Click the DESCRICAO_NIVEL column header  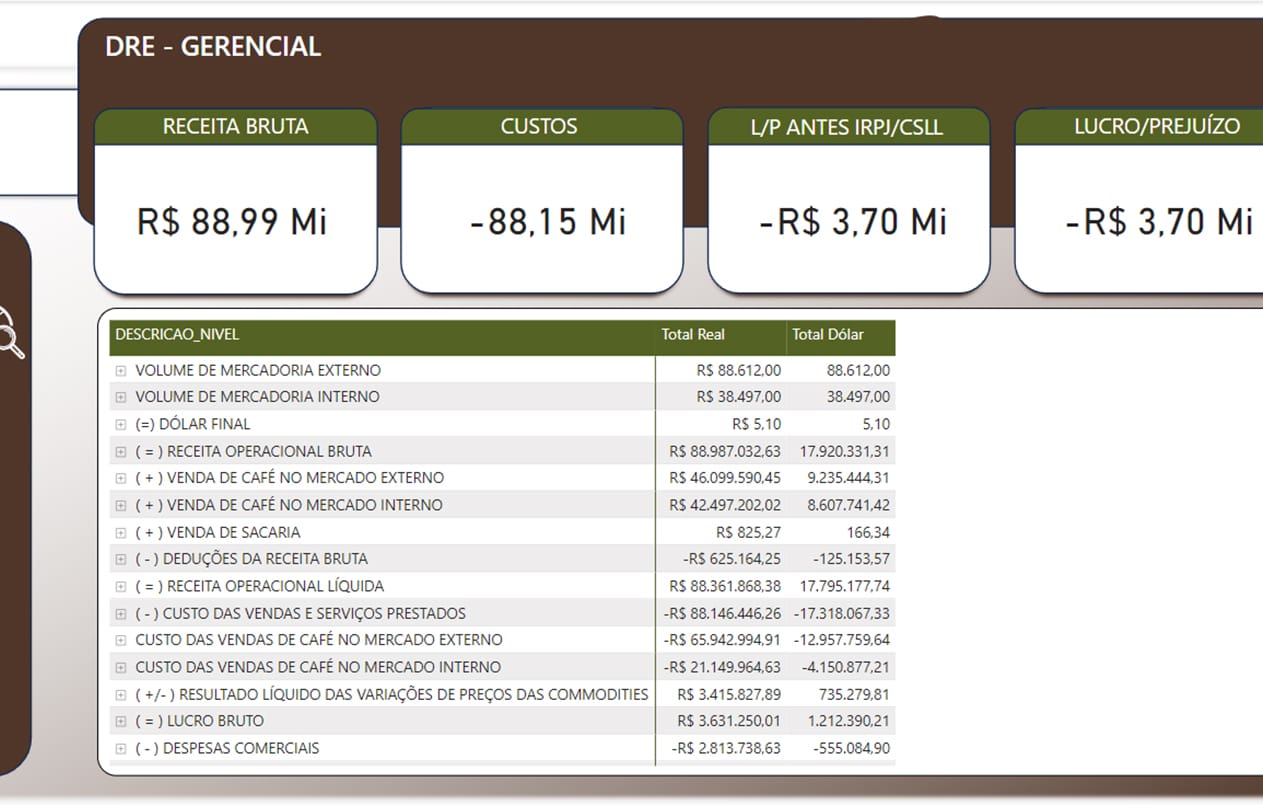point(177,335)
